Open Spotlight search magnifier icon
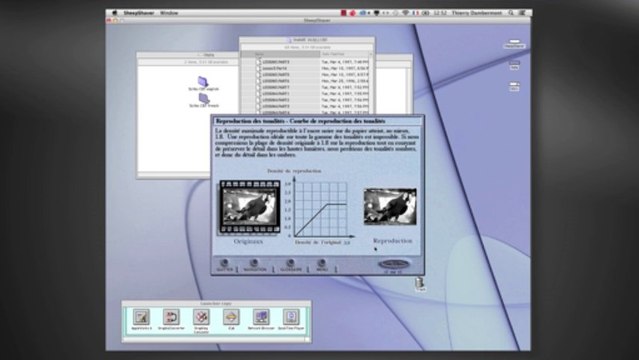Image resolution: width=639 pixels, height=360 pixels. (x=511, y=13)
